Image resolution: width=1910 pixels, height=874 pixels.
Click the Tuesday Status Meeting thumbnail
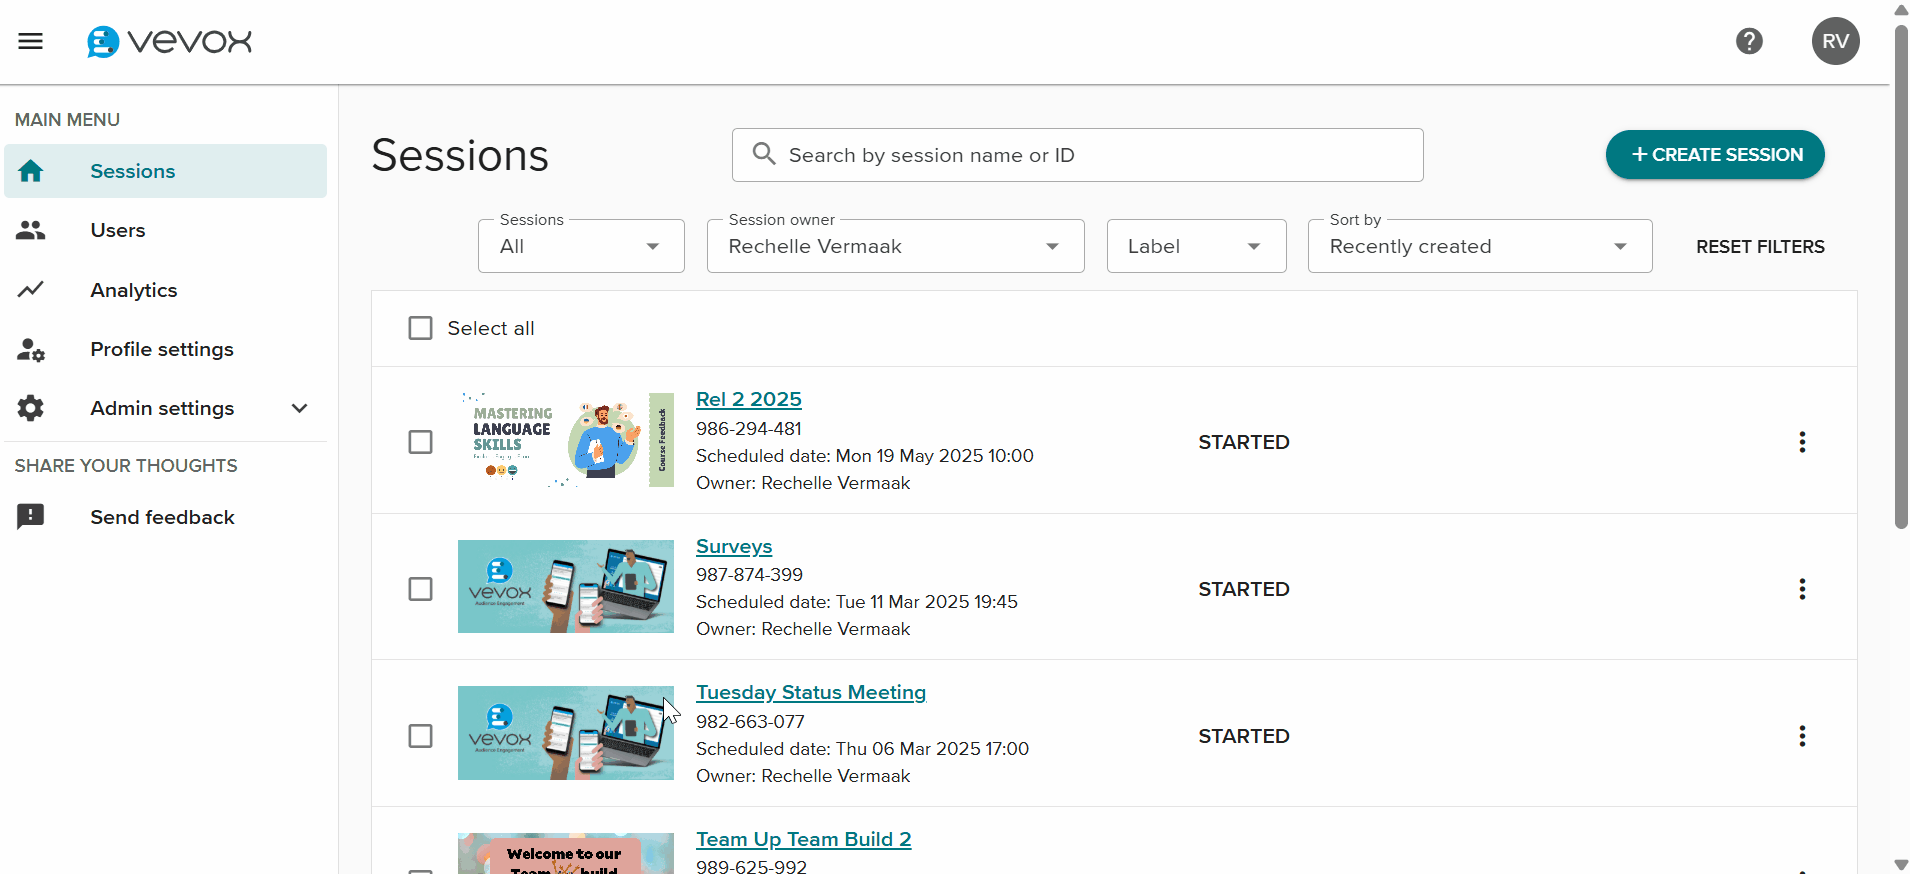(x=566, y=733)
